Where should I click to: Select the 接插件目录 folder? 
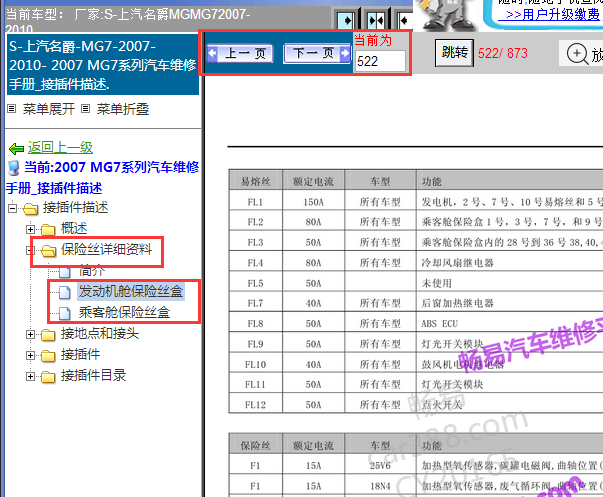tap(93, 375)
